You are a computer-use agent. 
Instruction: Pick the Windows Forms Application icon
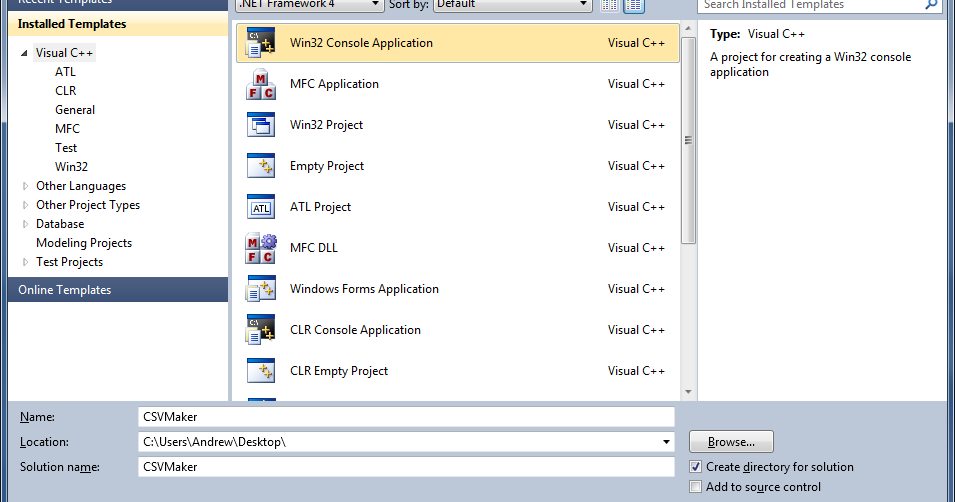coord(261,289)
